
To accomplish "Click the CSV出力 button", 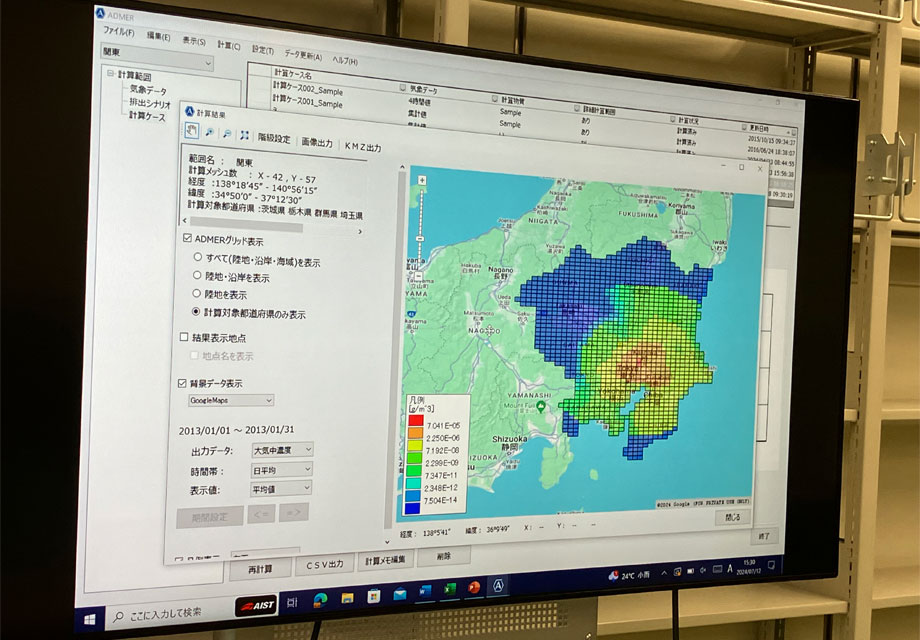I will (x=324, y=563).
